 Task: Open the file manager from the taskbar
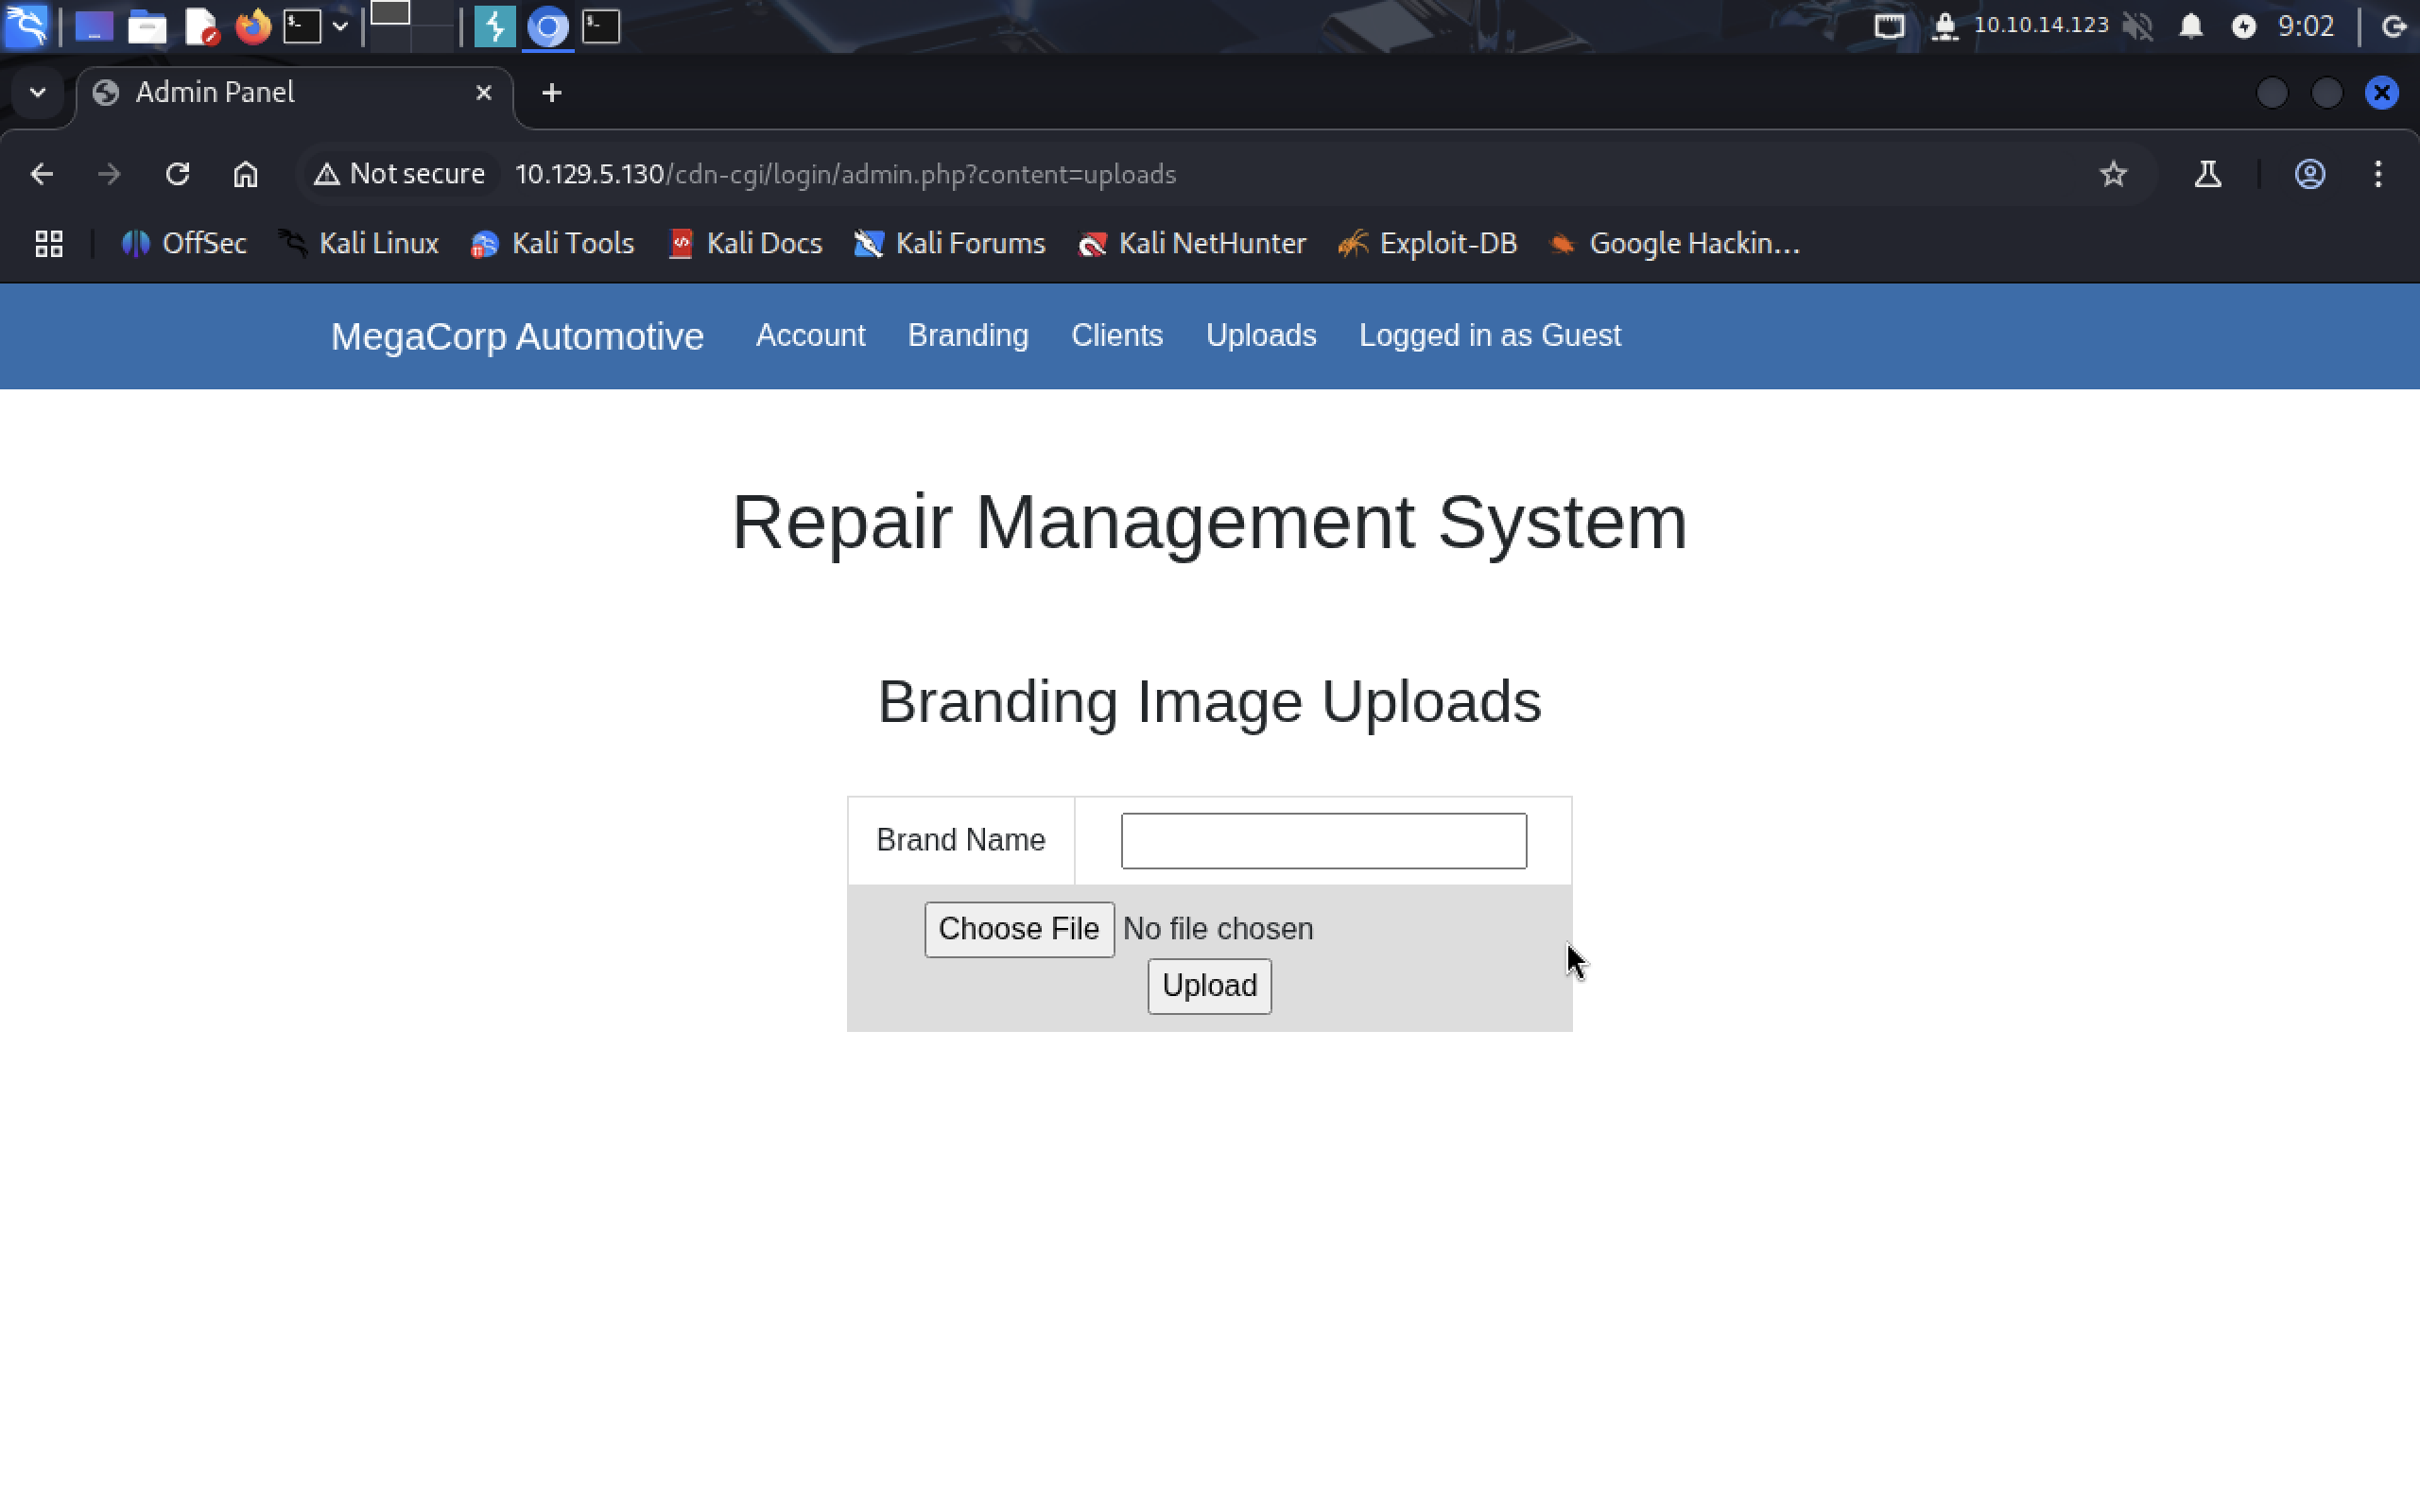click(147, 26)
